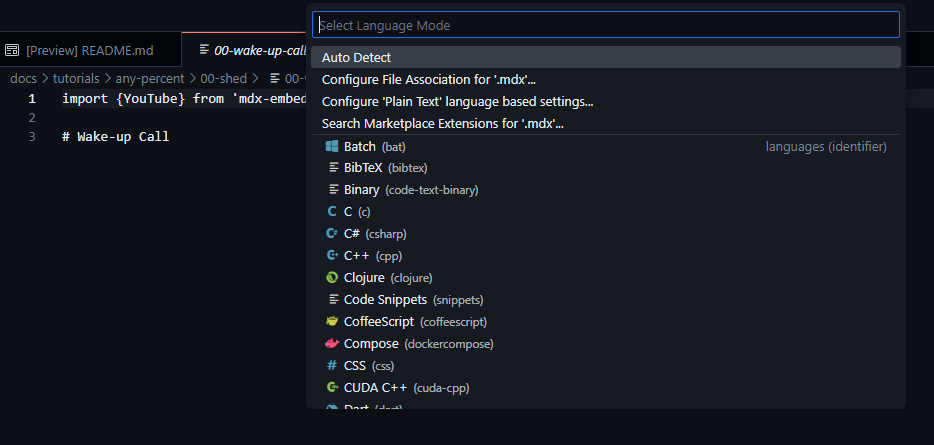934x445 pixels.
Task: Focus the Select Language Mode input
Action: (x=606, y=25)
